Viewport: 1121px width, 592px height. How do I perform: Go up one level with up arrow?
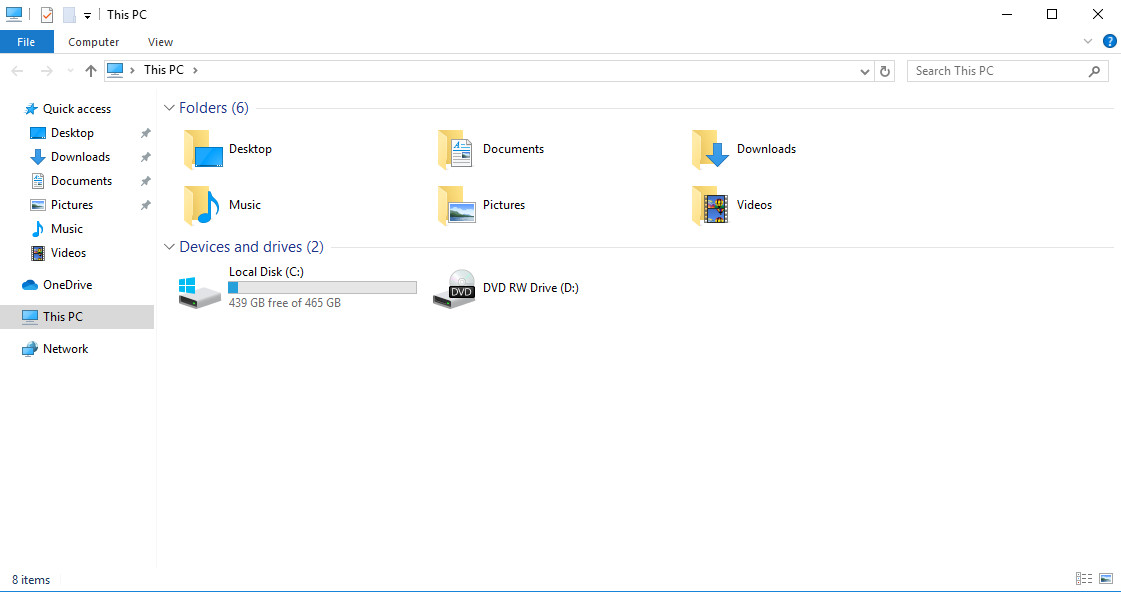[x=91, y=71]
